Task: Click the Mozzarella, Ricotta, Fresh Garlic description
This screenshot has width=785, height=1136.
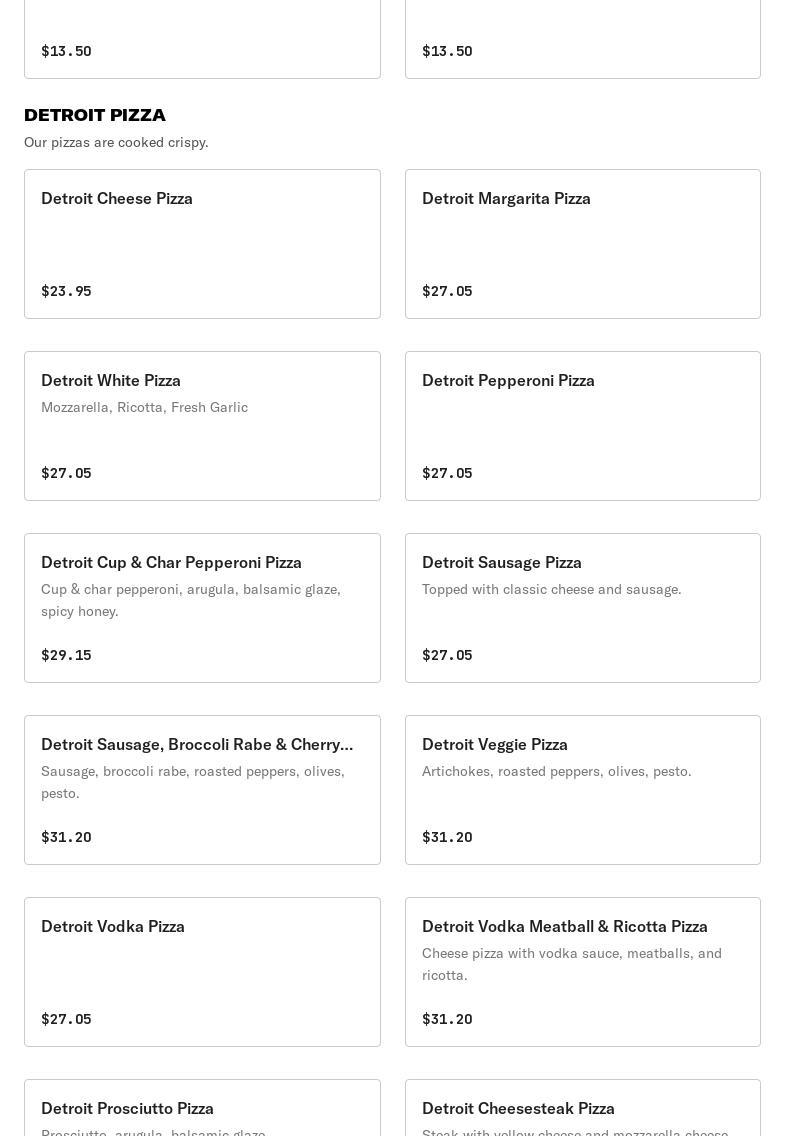Action: tap(144, 408)
